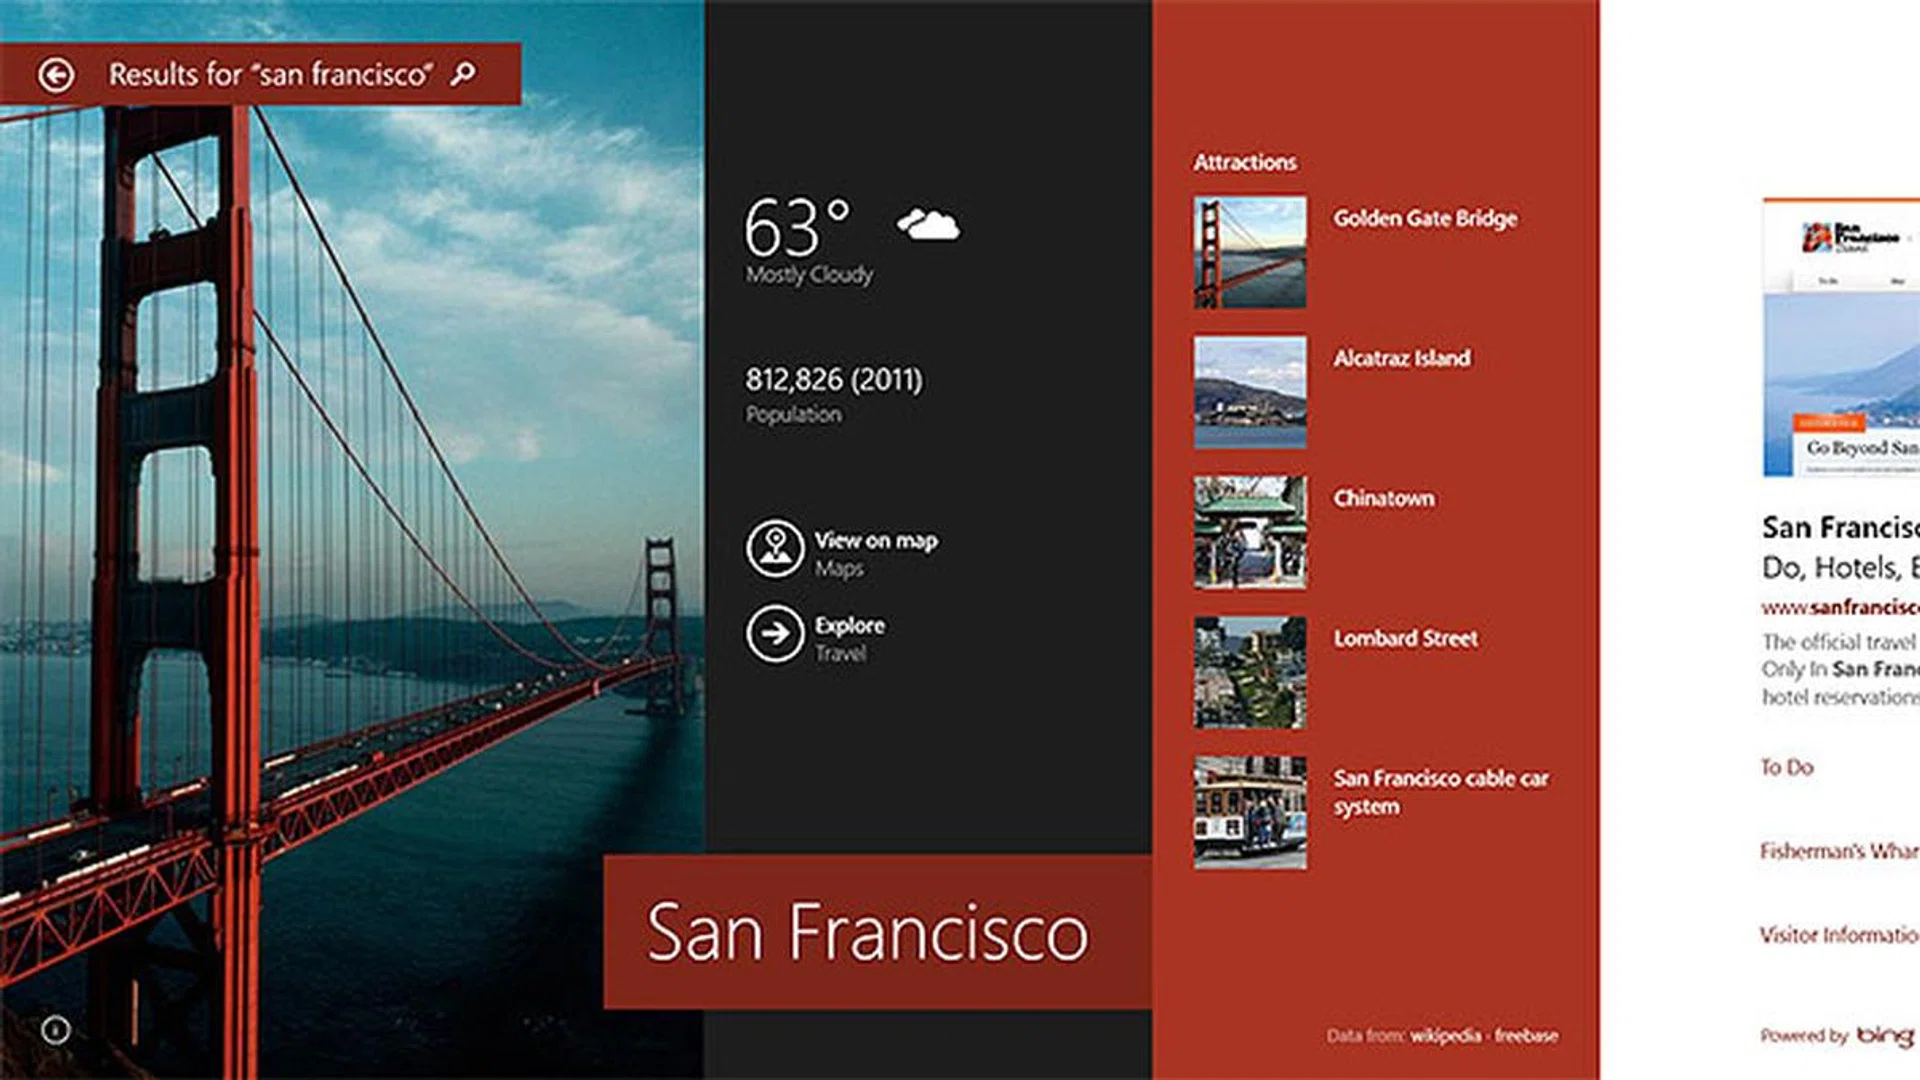Select the Chinatown thumbnail image

click(1250, 532)
